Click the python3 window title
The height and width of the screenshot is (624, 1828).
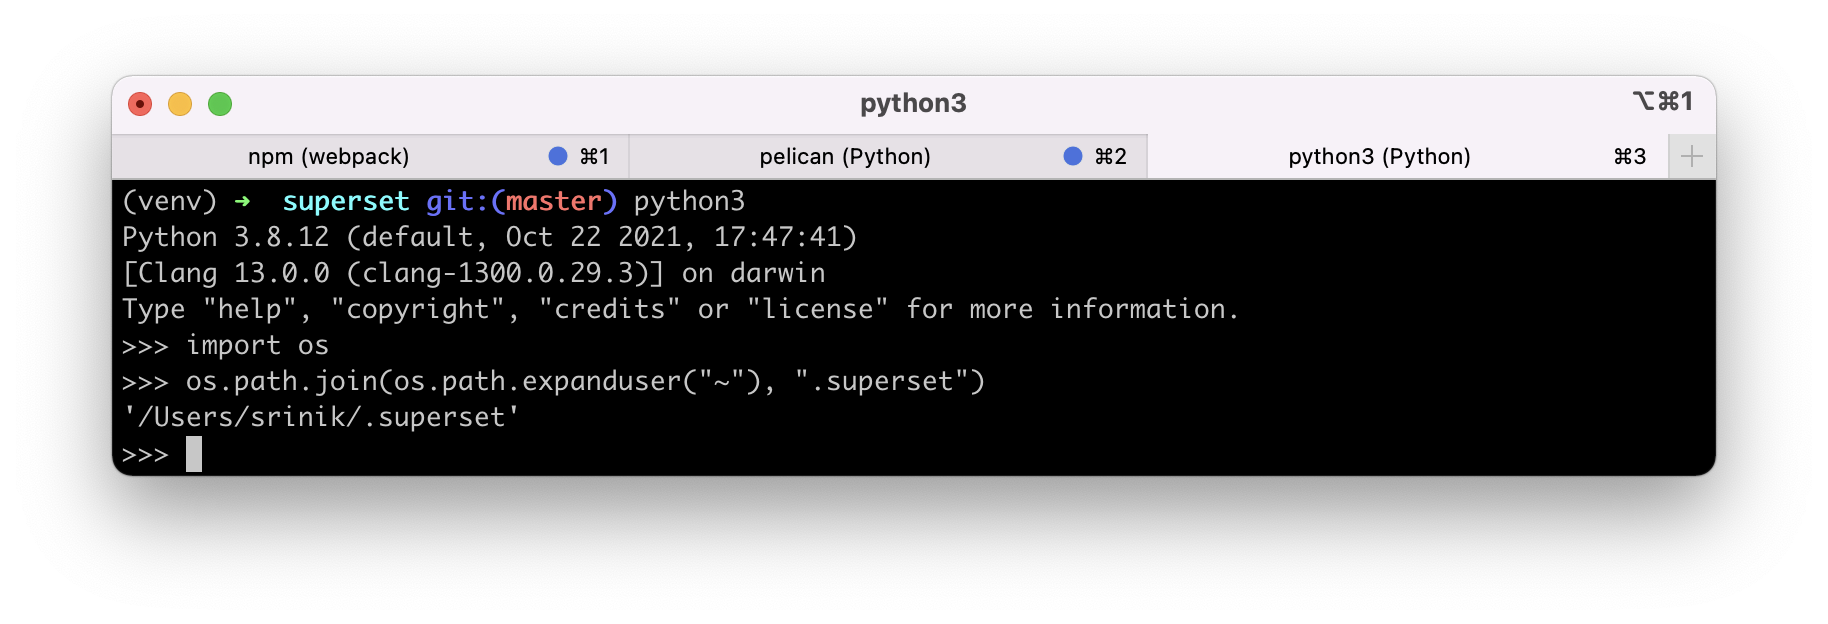(913, 103)
